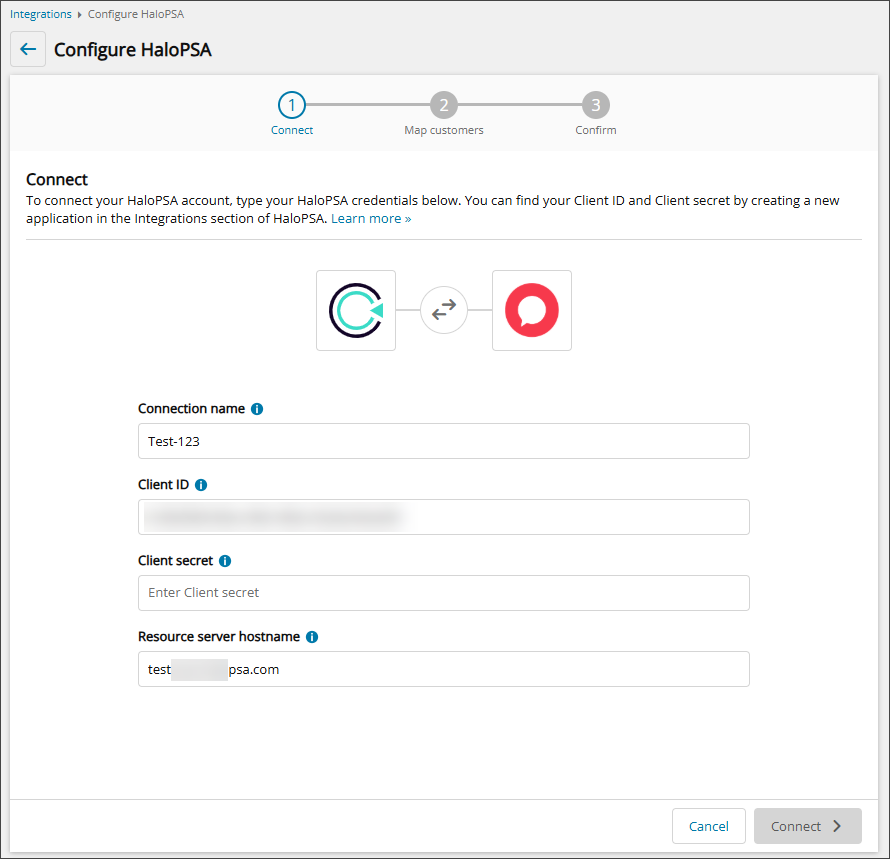Focus the Client ID field
The height and width of the screenshot is (859, 890).
point(443,517)
